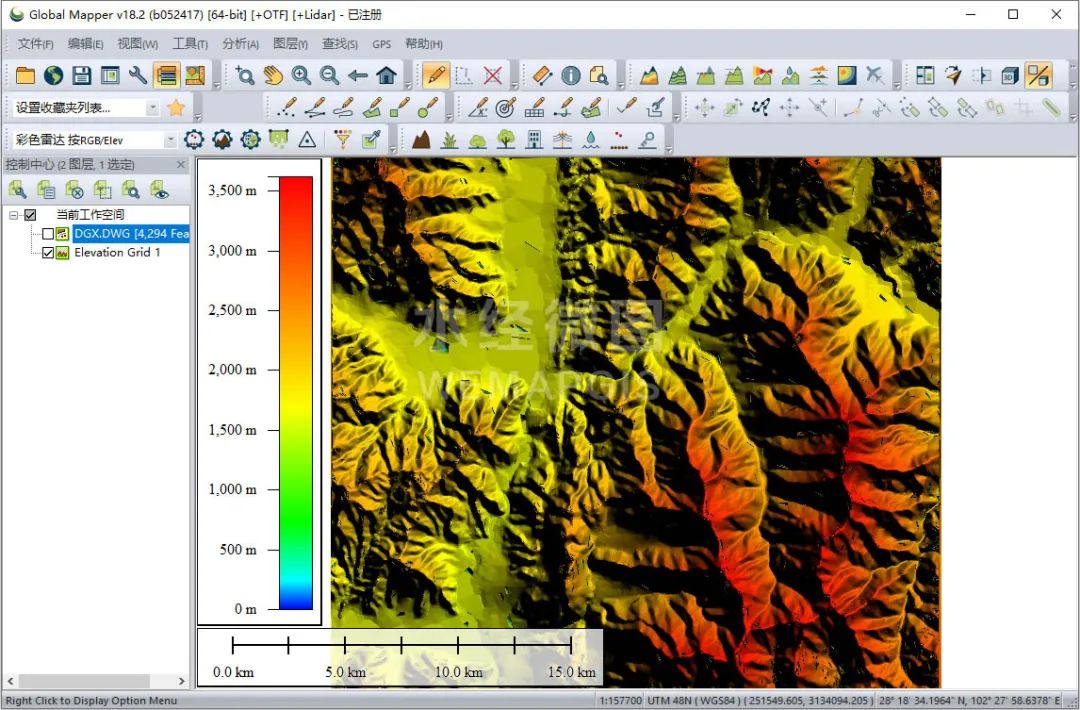The image size is (1080, 710).
Task: Open the 工具 (Tools) menu
Action: [x=189, y=44]
